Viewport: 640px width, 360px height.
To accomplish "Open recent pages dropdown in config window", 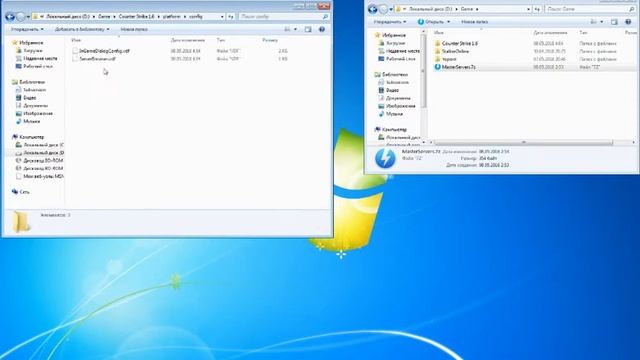I will pos(28,17).
